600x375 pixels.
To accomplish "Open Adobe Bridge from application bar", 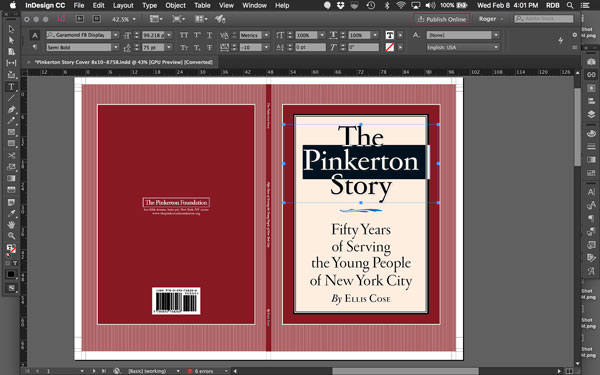I will 80,19.
